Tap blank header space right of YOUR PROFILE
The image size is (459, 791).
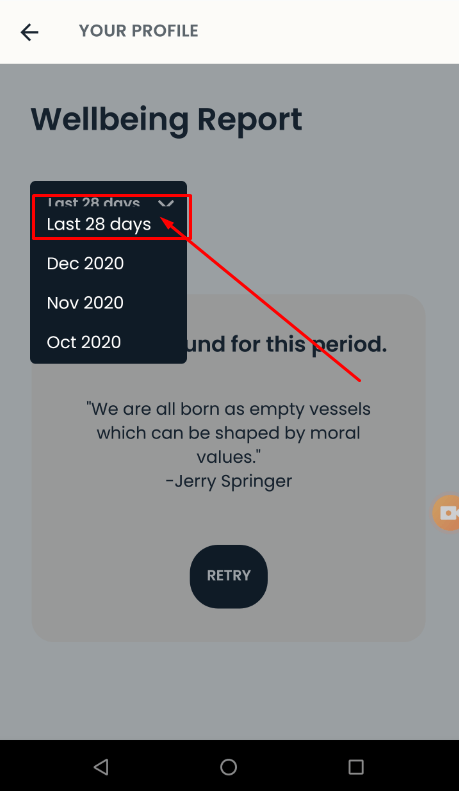click(328, 32)
